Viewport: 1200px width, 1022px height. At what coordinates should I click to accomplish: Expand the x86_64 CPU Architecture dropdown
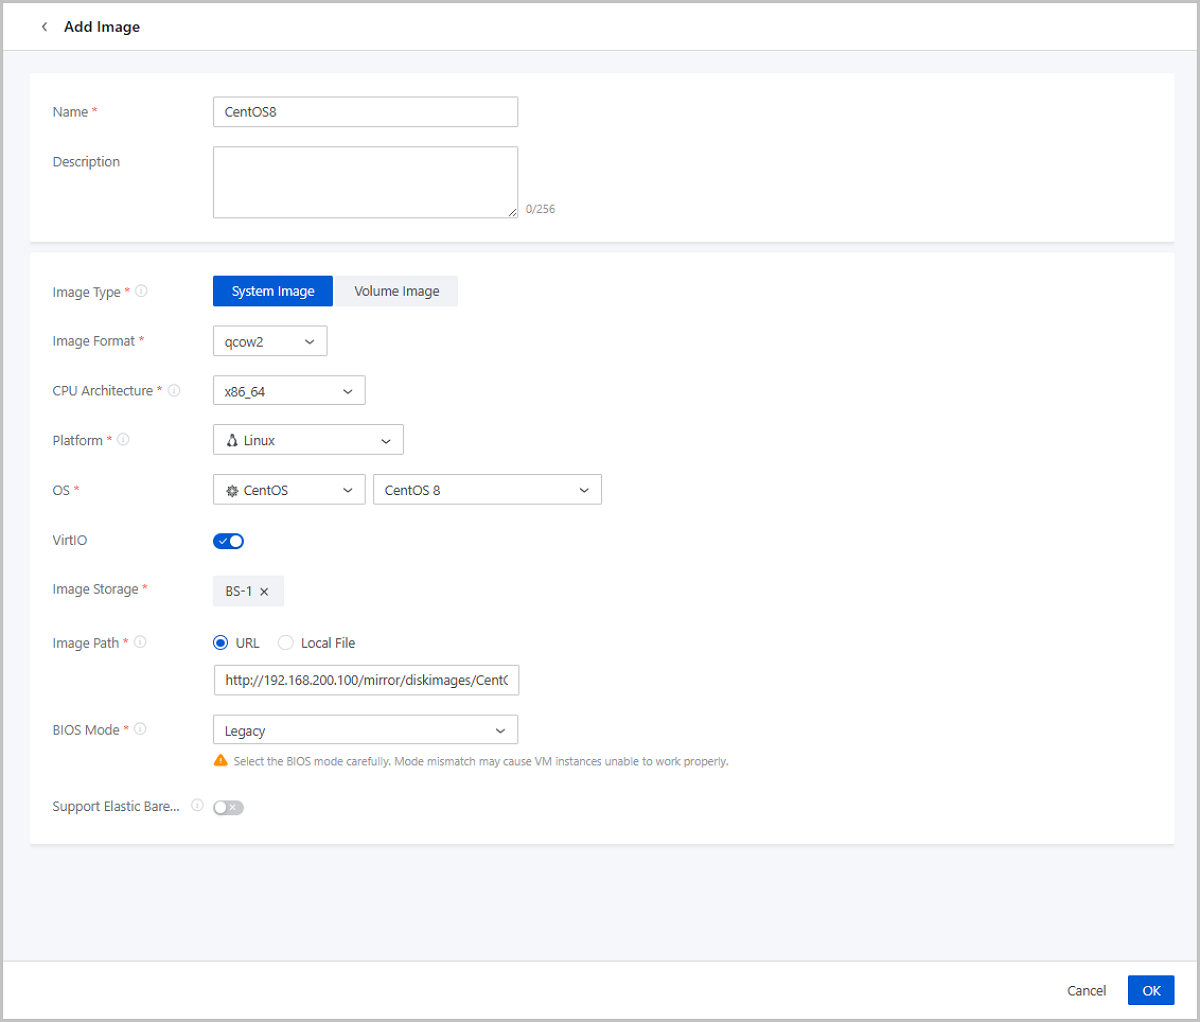click(288, 391)
